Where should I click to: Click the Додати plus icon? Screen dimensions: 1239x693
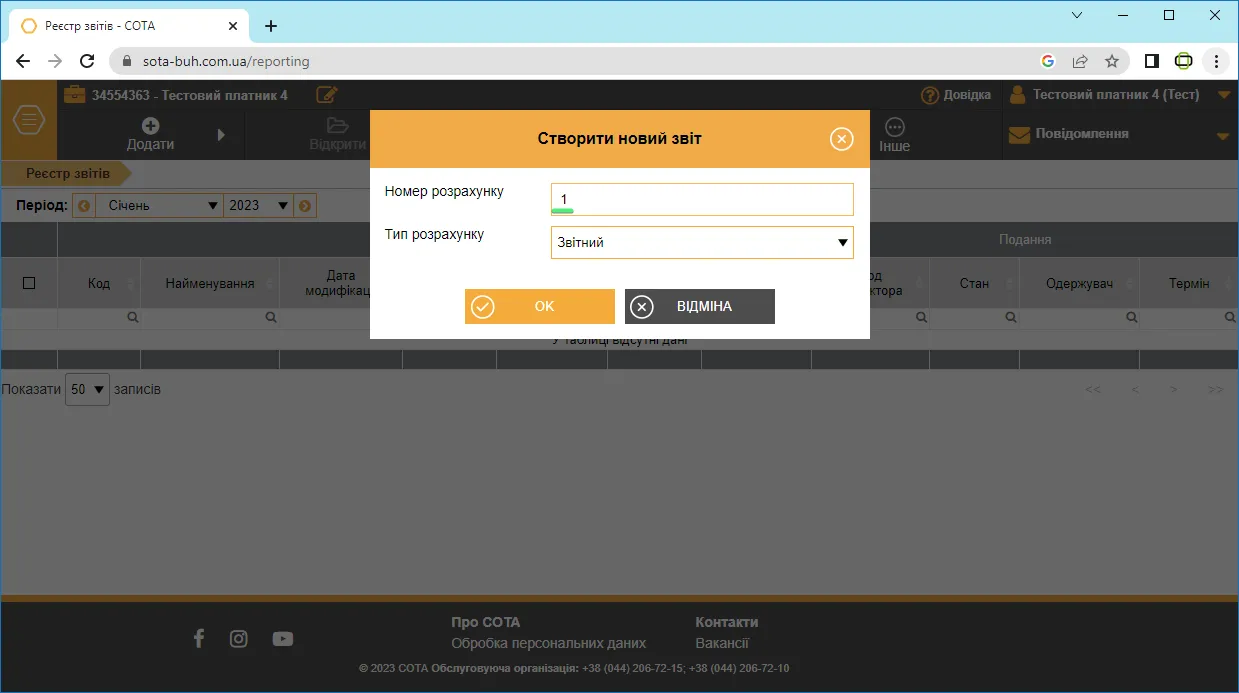pyautogui.click(x=150, y=126)
